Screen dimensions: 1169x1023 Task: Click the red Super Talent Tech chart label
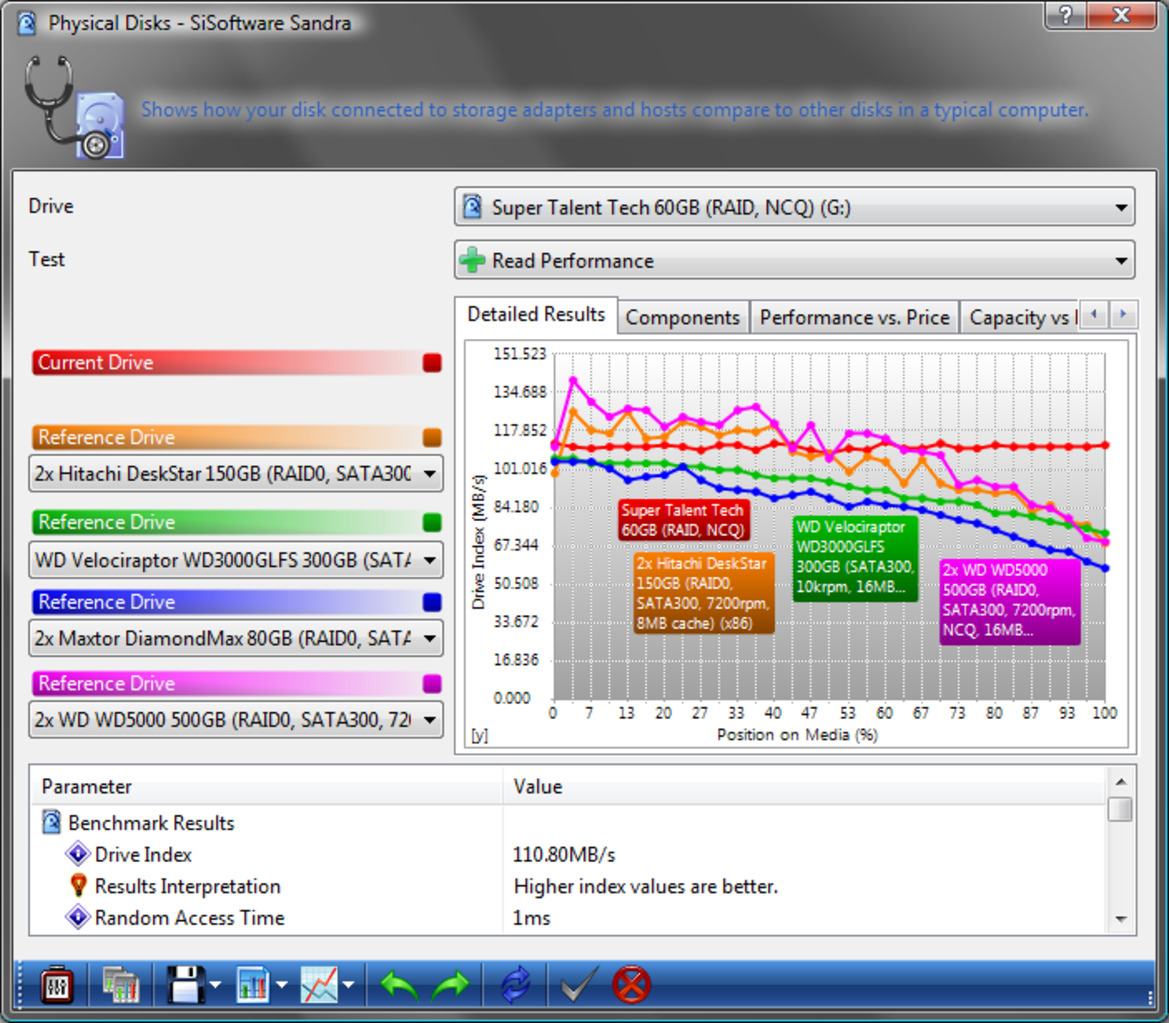684,520
